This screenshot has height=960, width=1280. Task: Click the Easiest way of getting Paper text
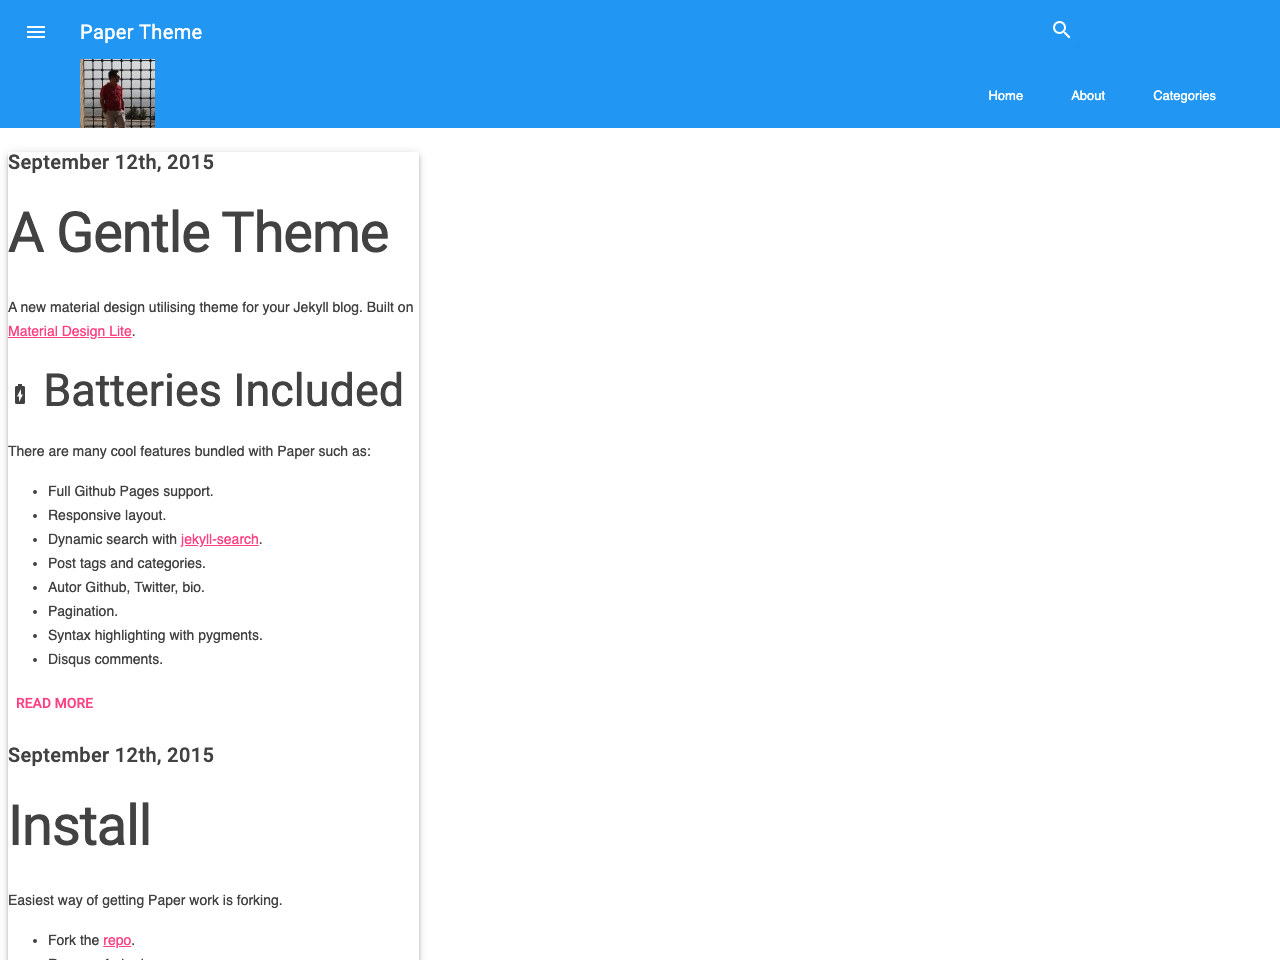coord(146,899)
